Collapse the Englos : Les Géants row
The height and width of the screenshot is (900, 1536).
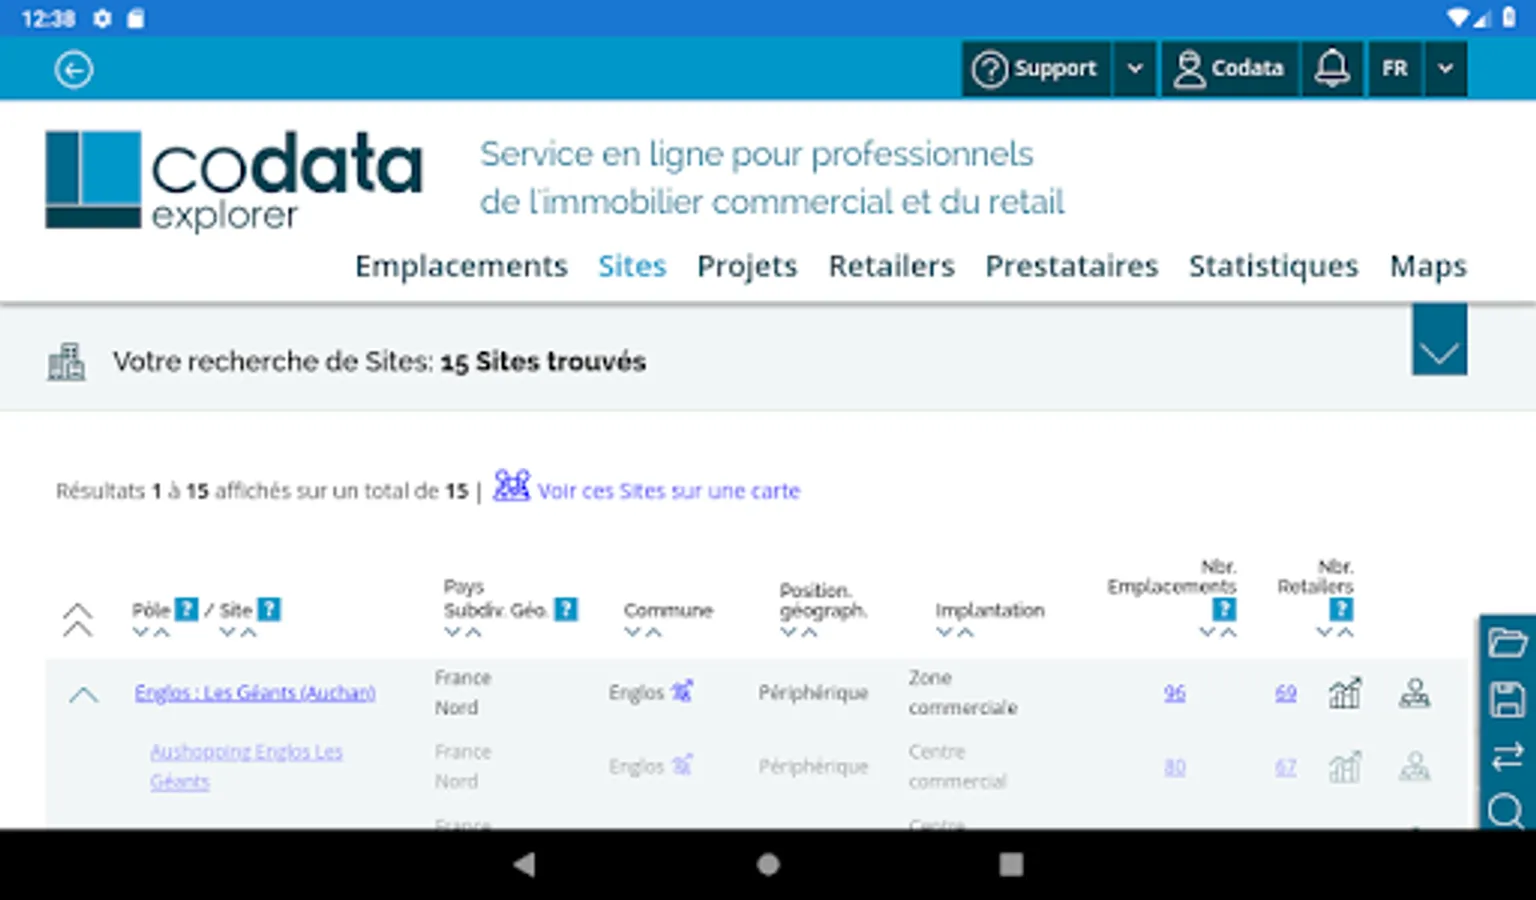[84, 694]
